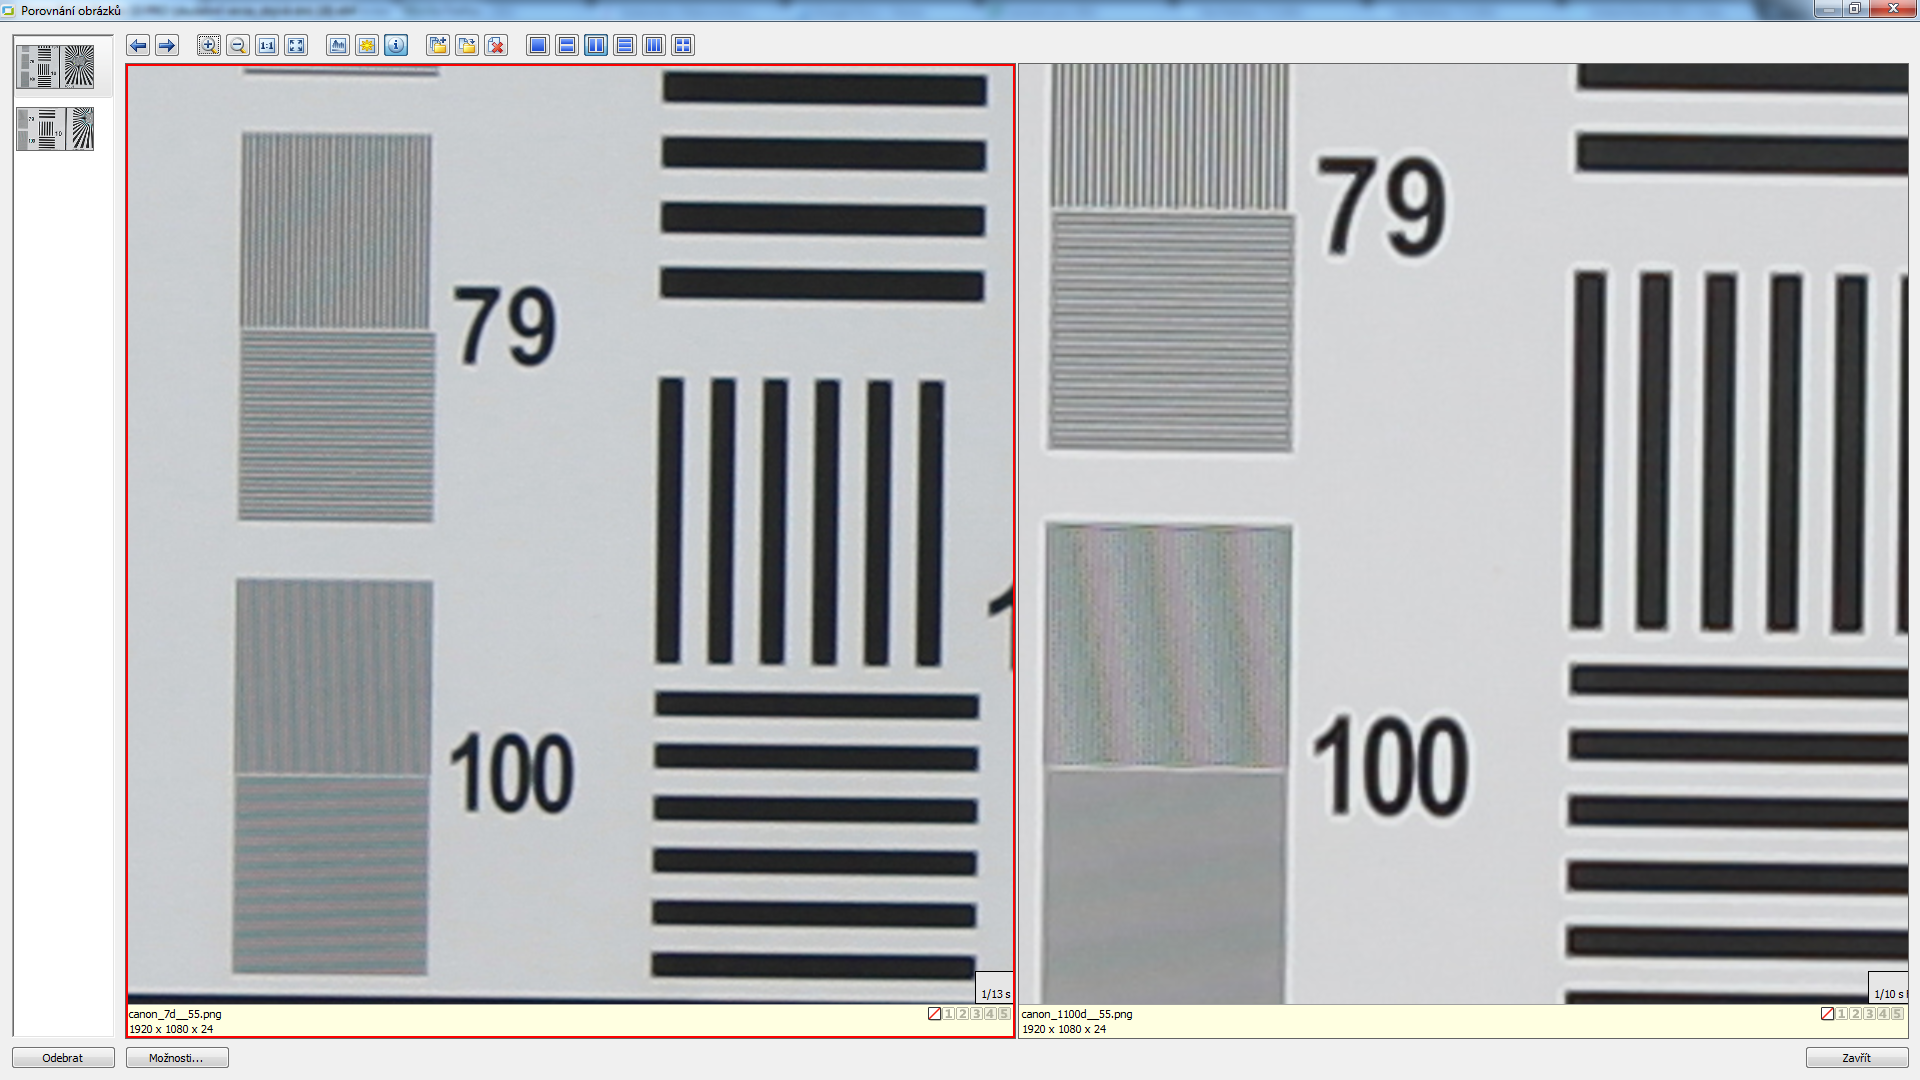Toggle the histogram display icon

[338, 45]
